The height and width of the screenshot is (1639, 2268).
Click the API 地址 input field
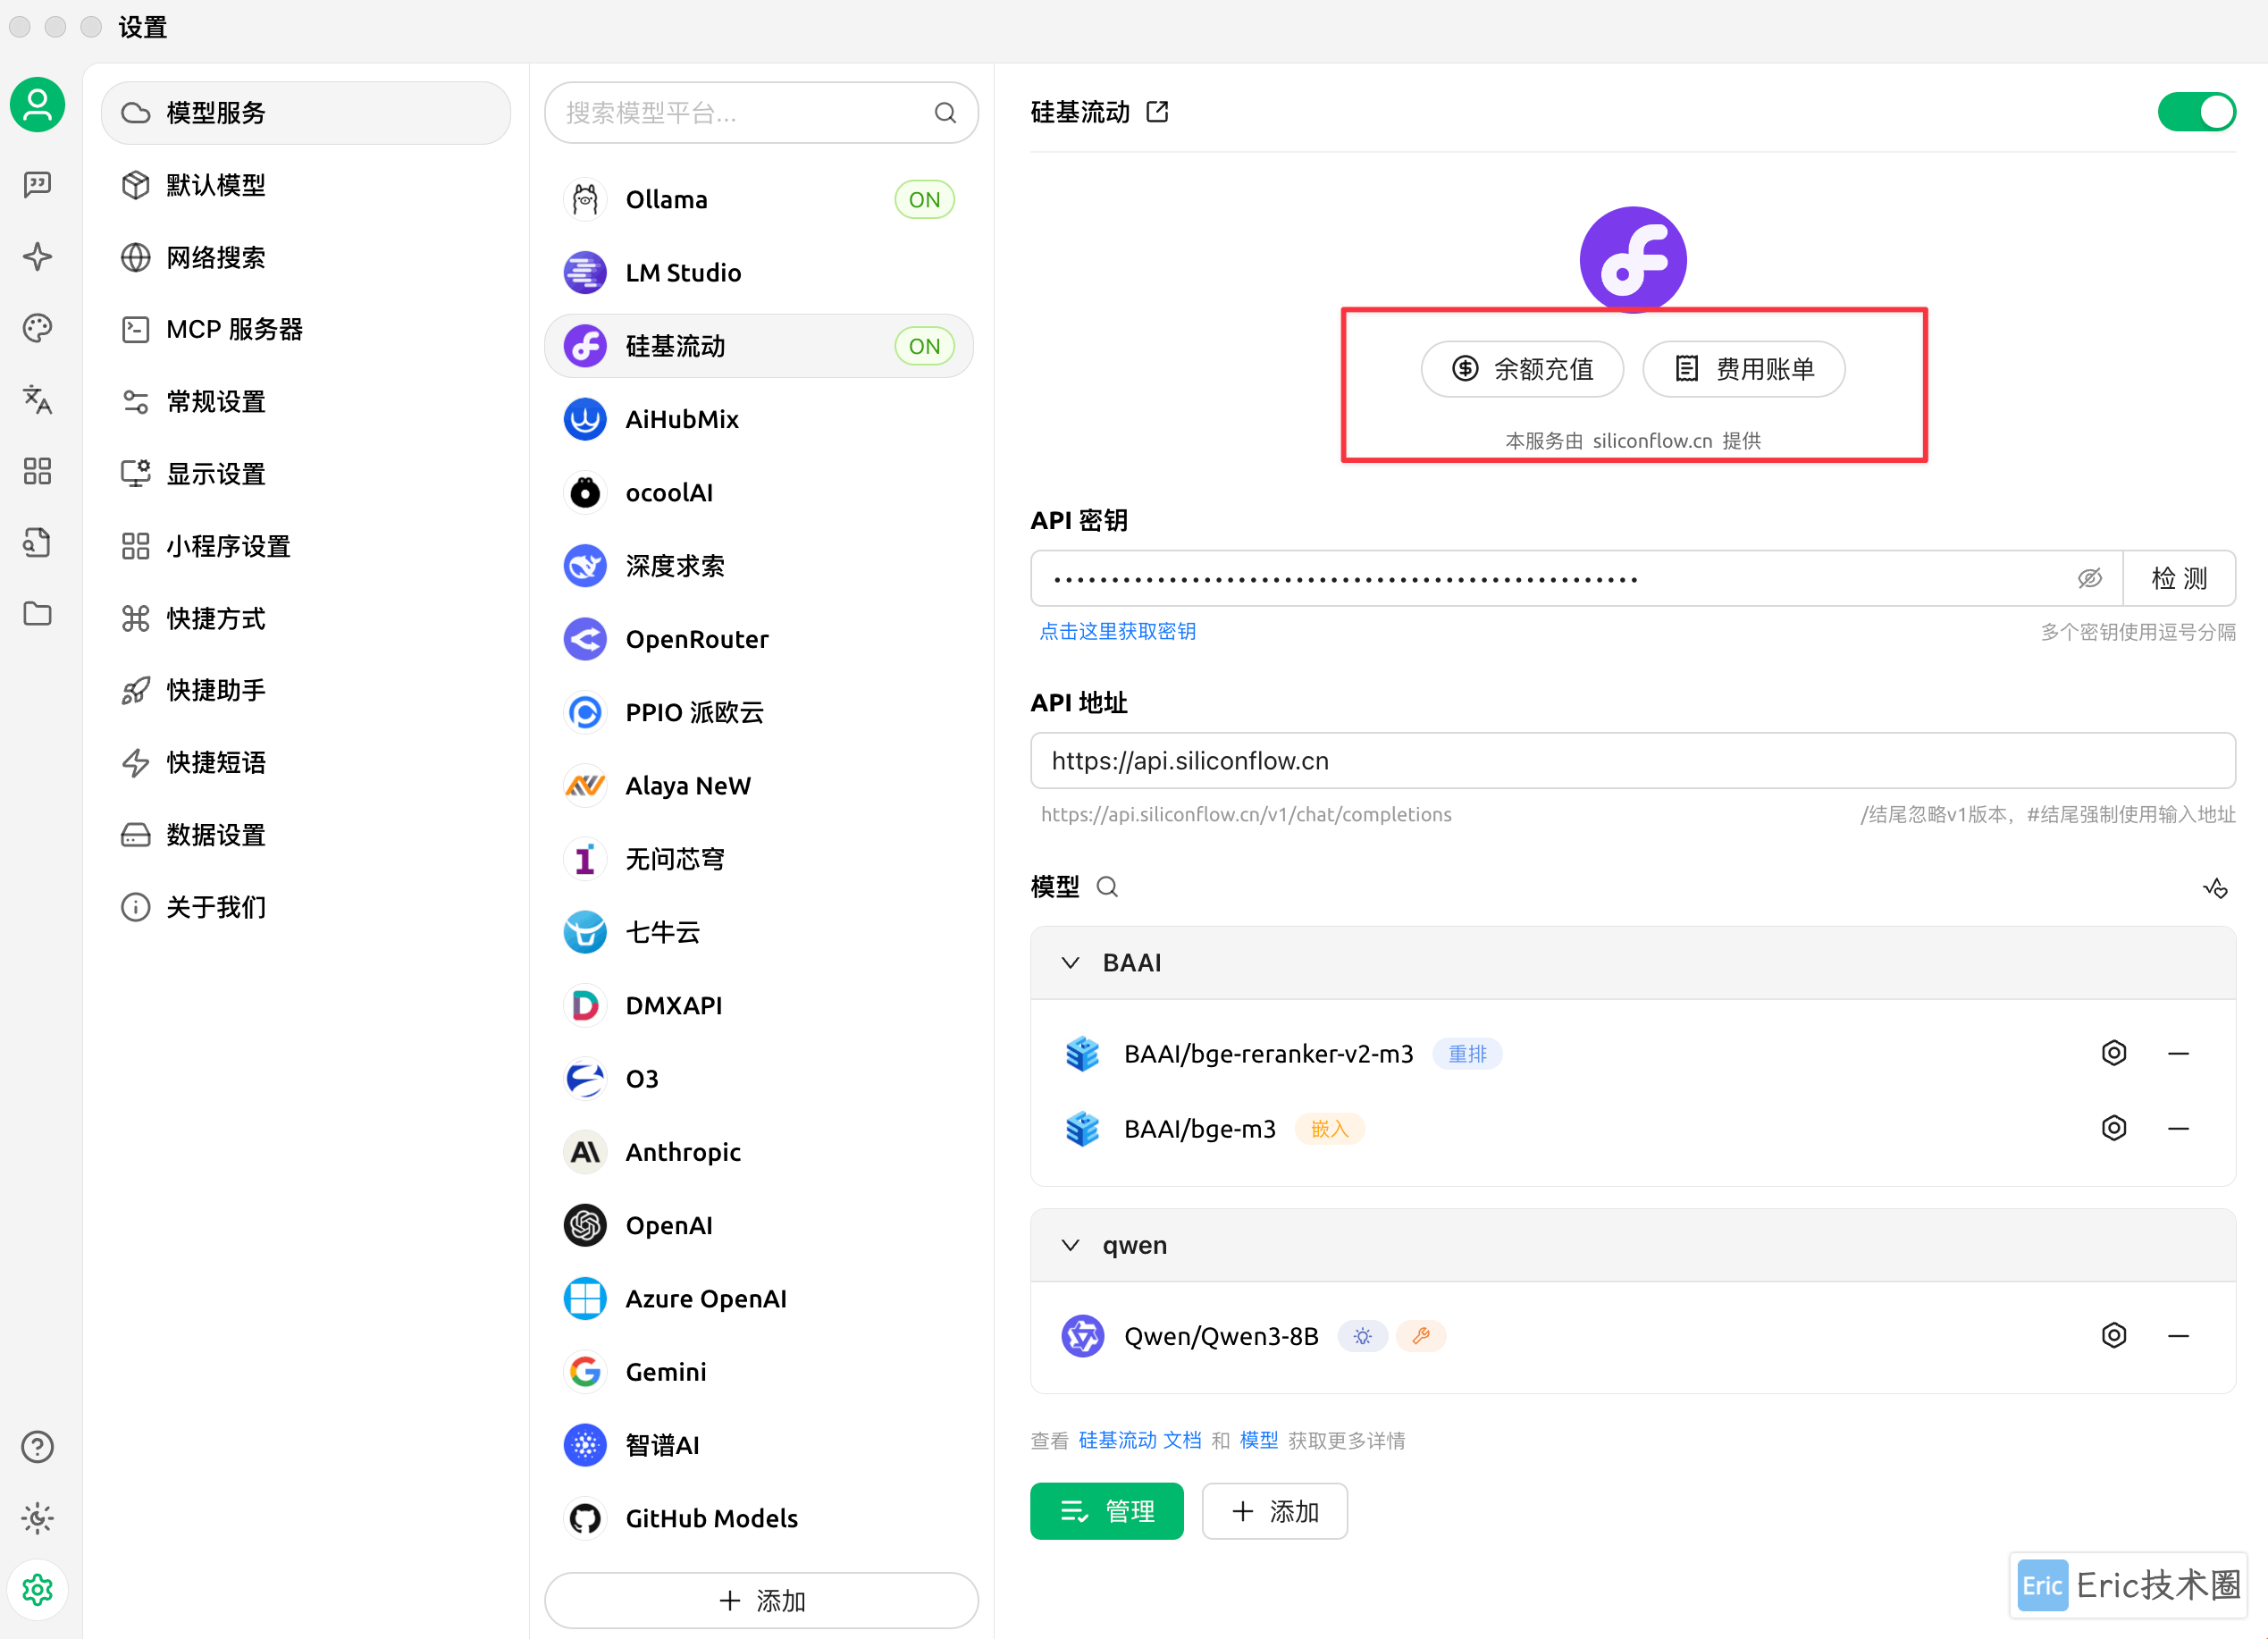(1633, 761)
